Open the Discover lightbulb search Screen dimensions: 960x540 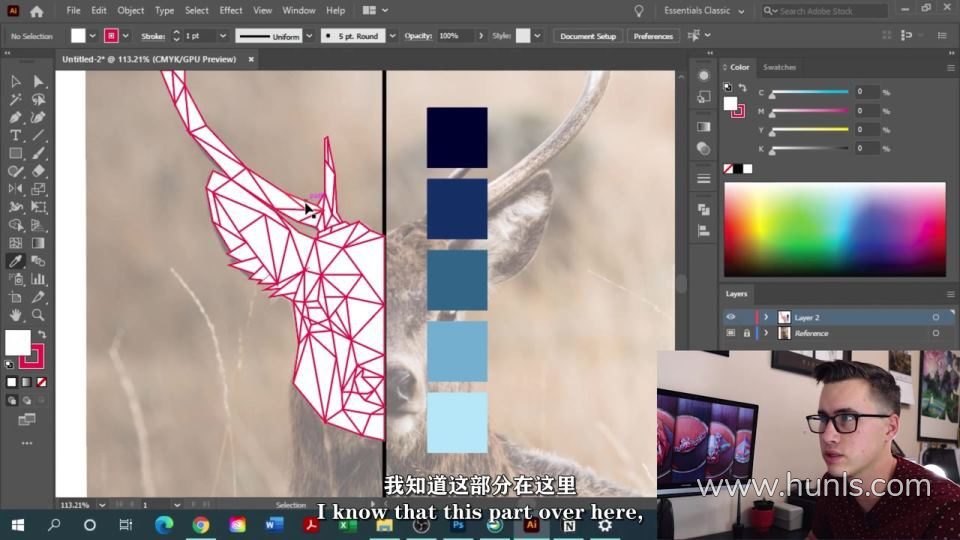point(639,11)
